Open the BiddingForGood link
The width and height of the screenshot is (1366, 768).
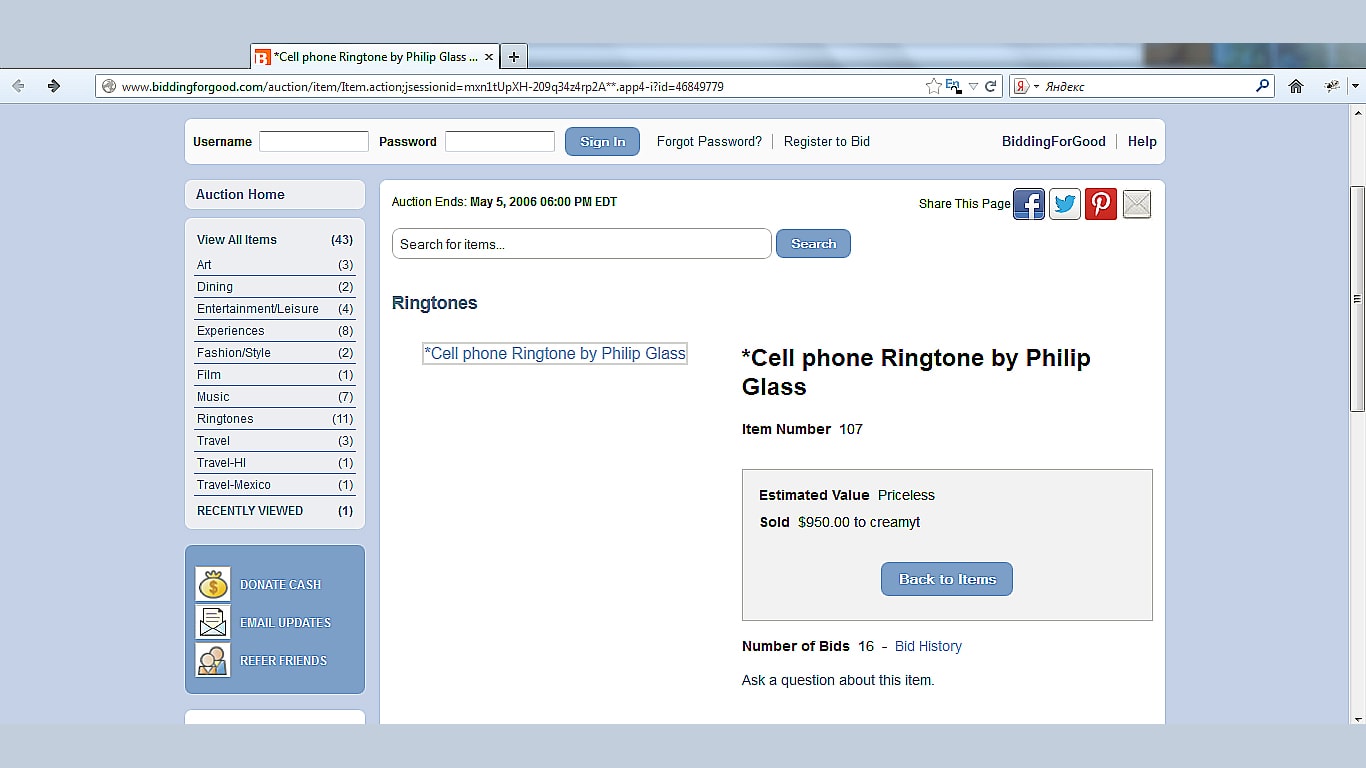[x=1054, y=142]
